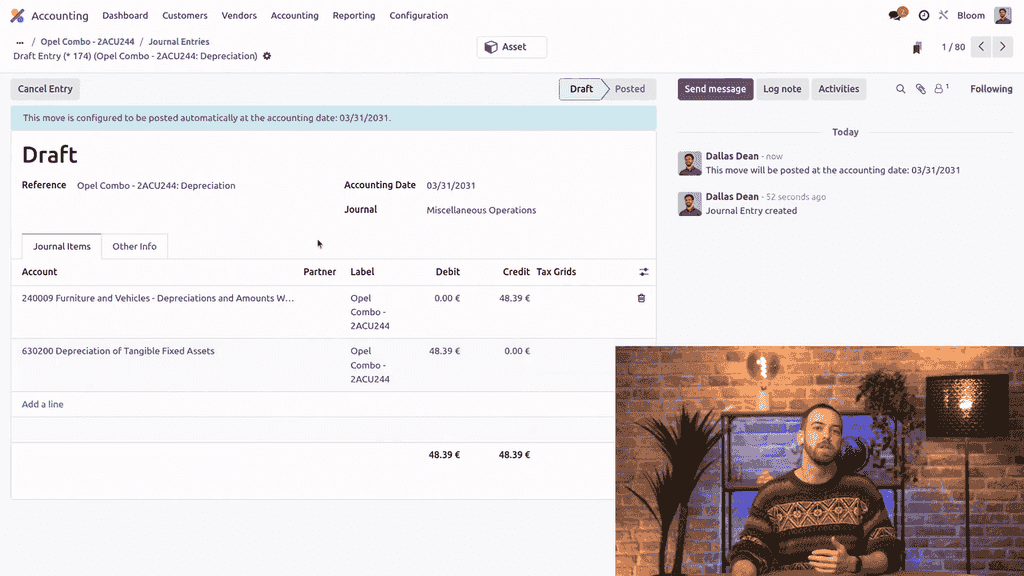Go to the next record
The image size is (1024, 576).
(1003, 47)
